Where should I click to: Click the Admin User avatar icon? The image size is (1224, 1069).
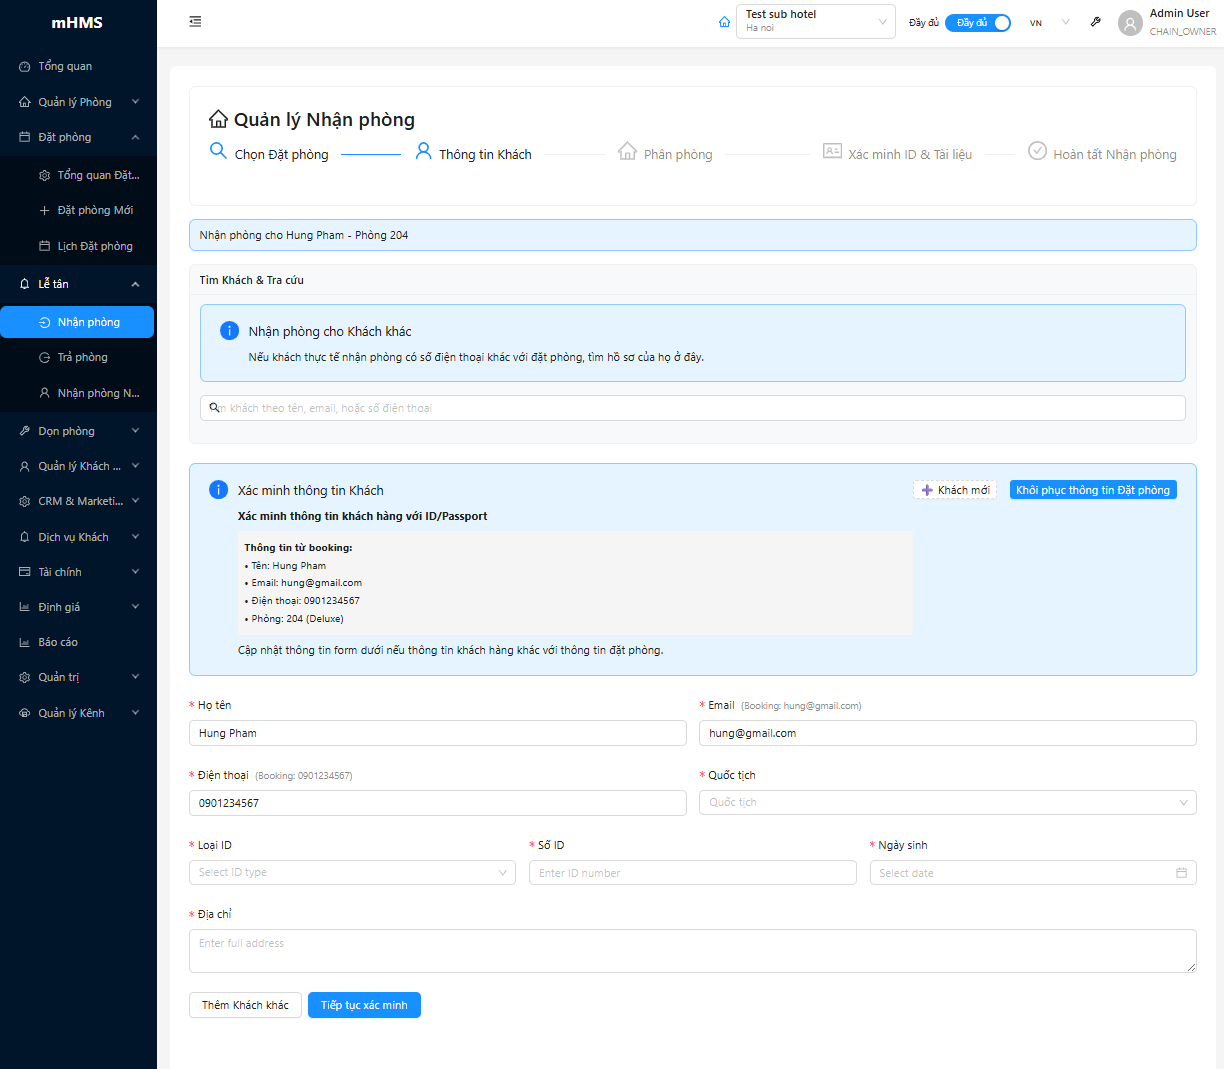point(1130,23)
